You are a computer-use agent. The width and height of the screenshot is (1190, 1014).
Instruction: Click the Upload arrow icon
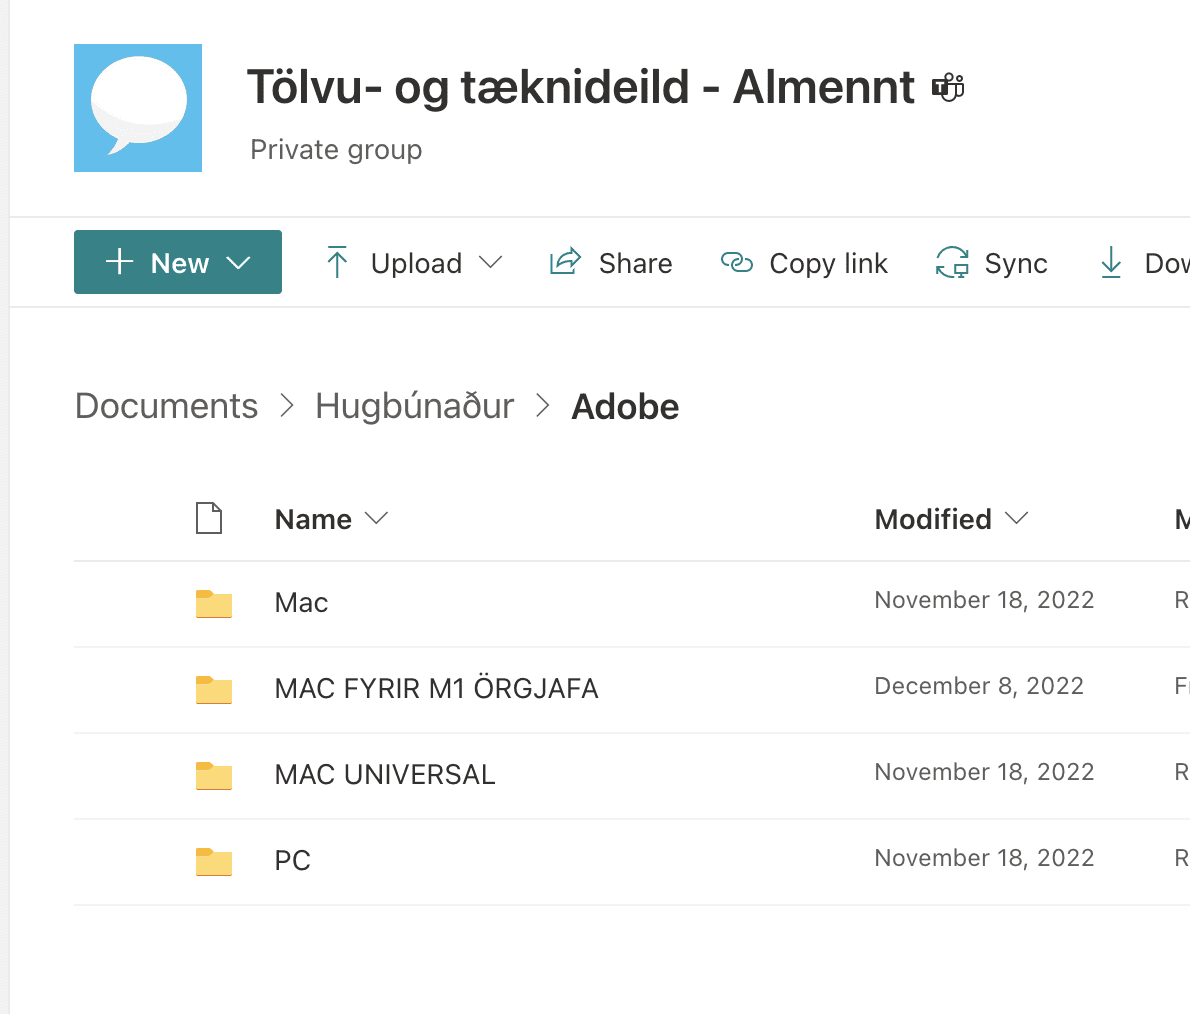click(337, 263)
